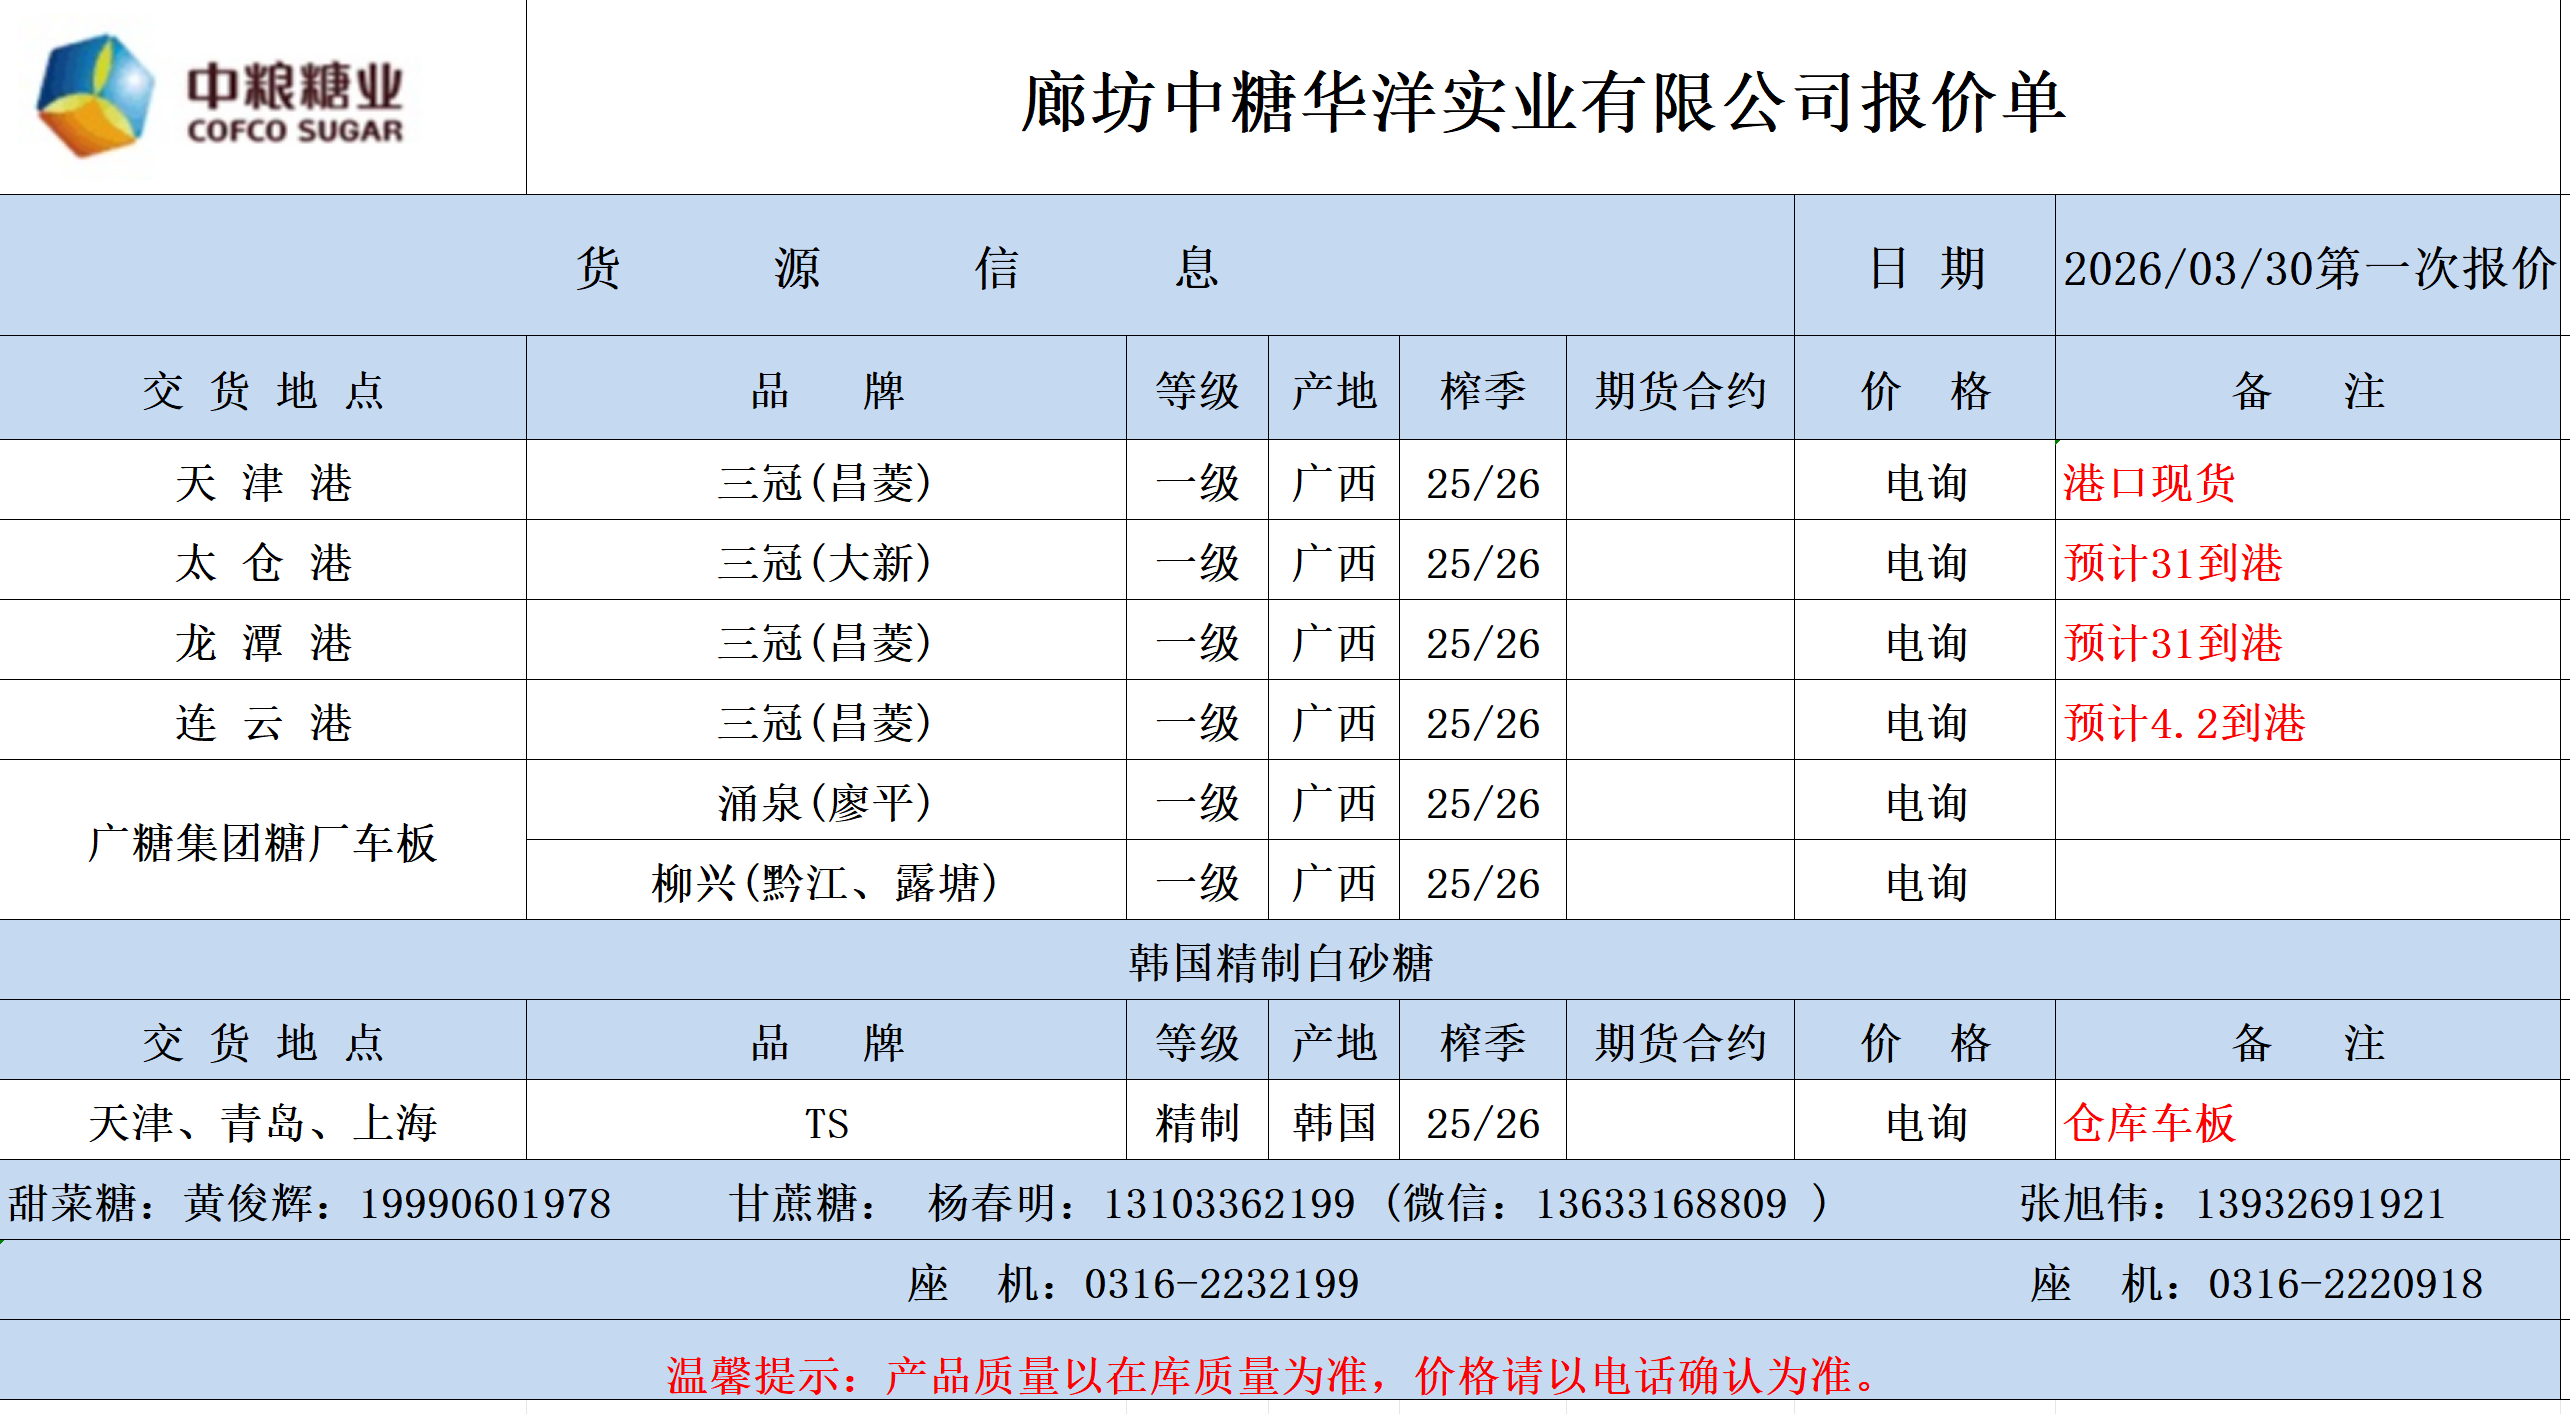Click the 货源信息 section header cell
The image size is (2570, 1414).
pos(897,266)
